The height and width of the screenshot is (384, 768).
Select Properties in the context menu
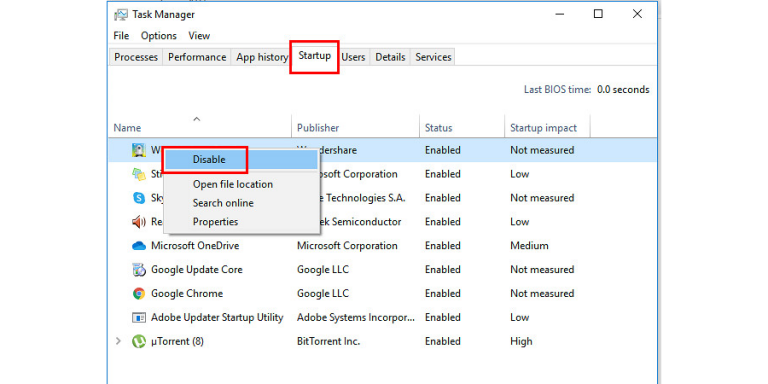[x=216, y=222]
